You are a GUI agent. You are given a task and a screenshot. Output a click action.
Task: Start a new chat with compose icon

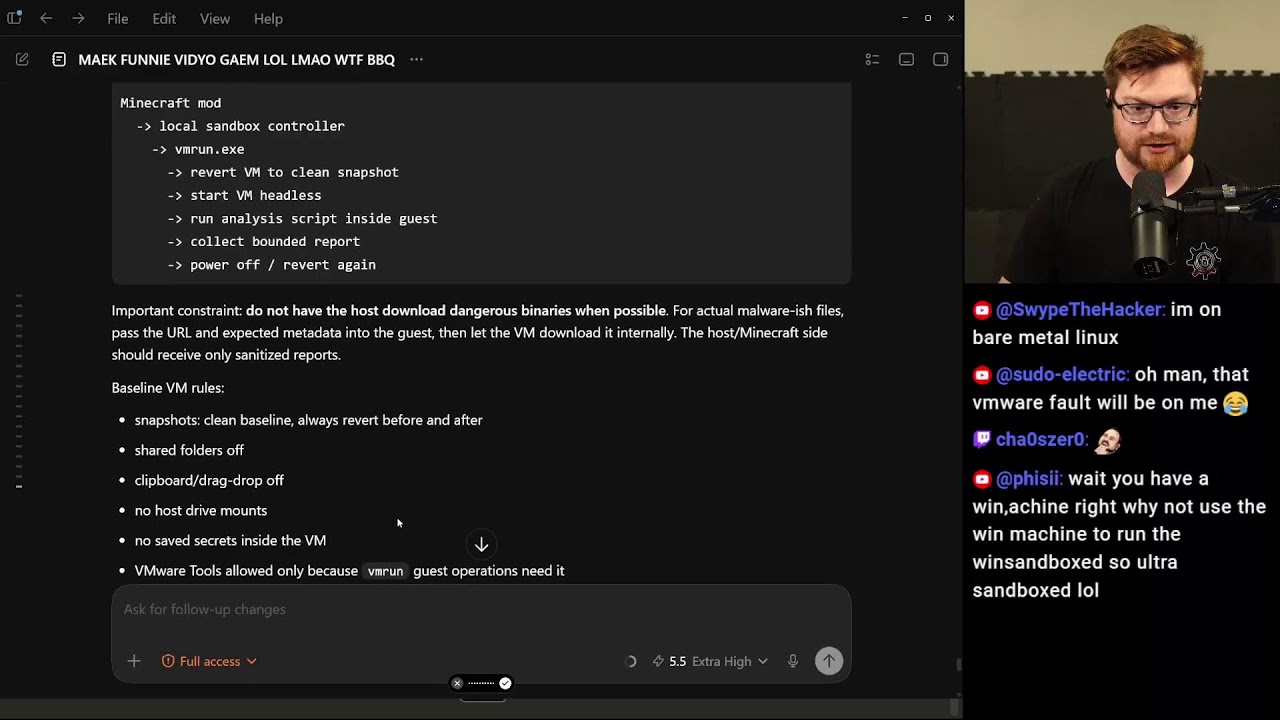pyautogui.click(x=22, y=60)
